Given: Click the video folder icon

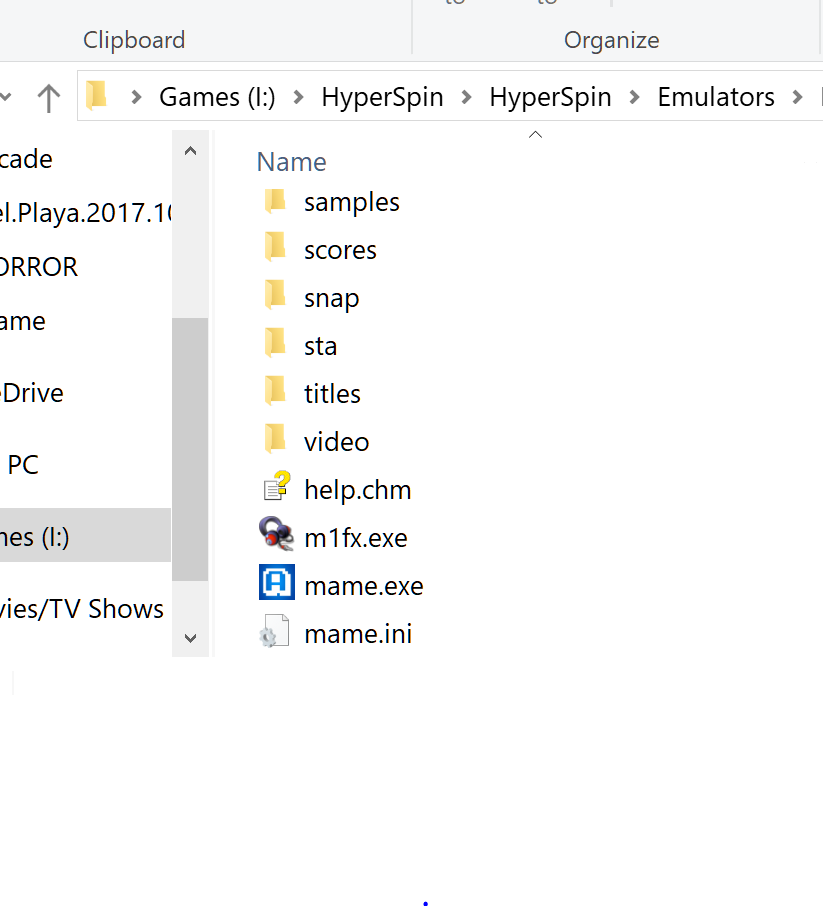Looking at the screenshot, I should coord(275,441).
